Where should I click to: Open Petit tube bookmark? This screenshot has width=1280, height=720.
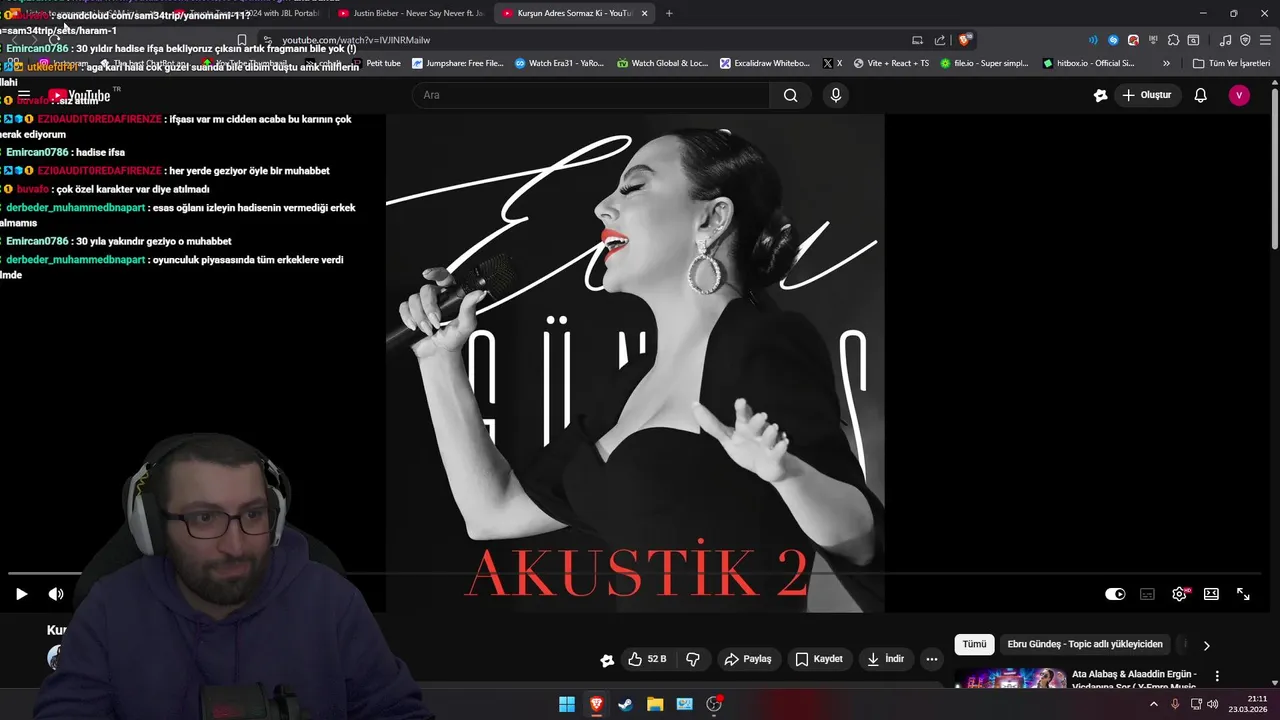[376, 63]
